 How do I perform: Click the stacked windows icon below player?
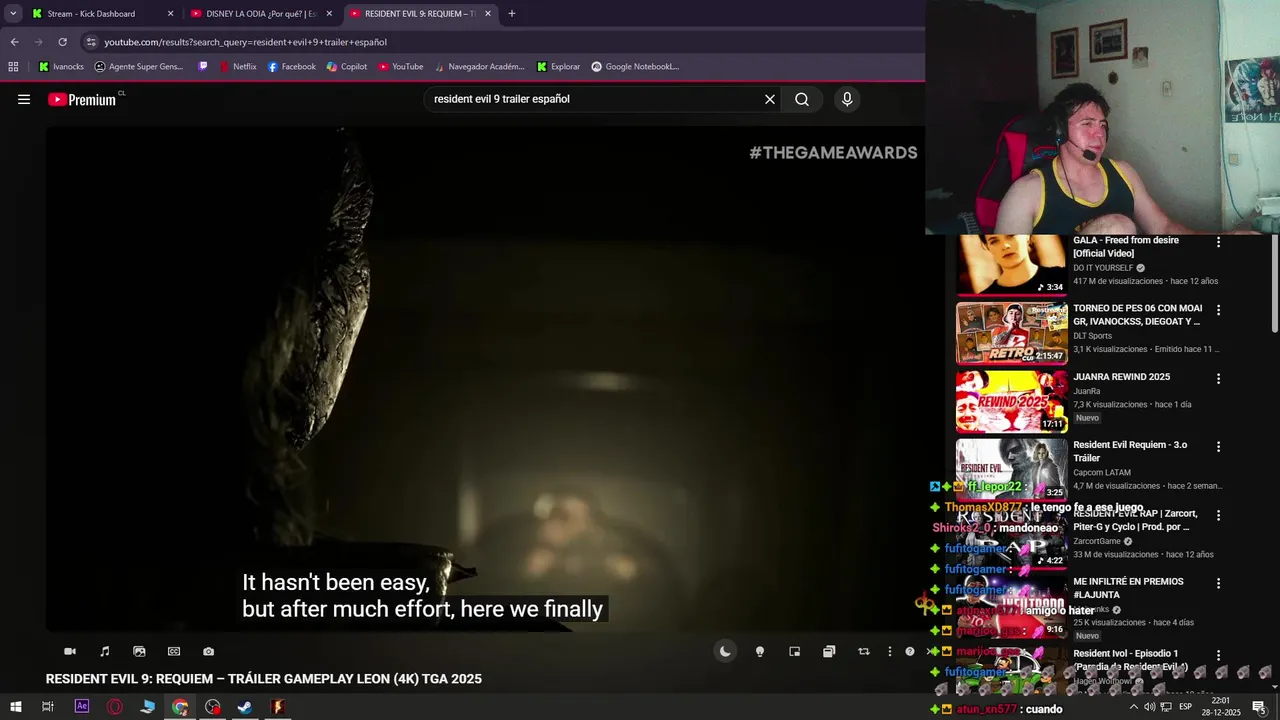pyautogui.click(x=829, y=652)
